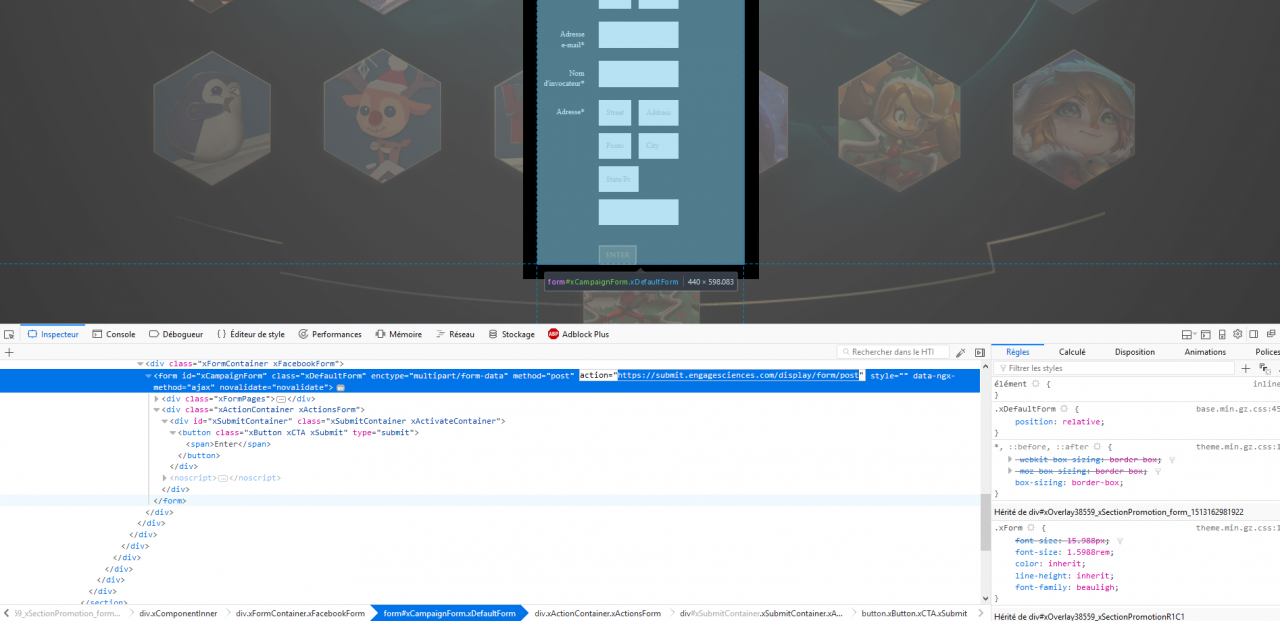Click the ellipsis badge inside noscript

pyautogui.click(x=223, y=478)
